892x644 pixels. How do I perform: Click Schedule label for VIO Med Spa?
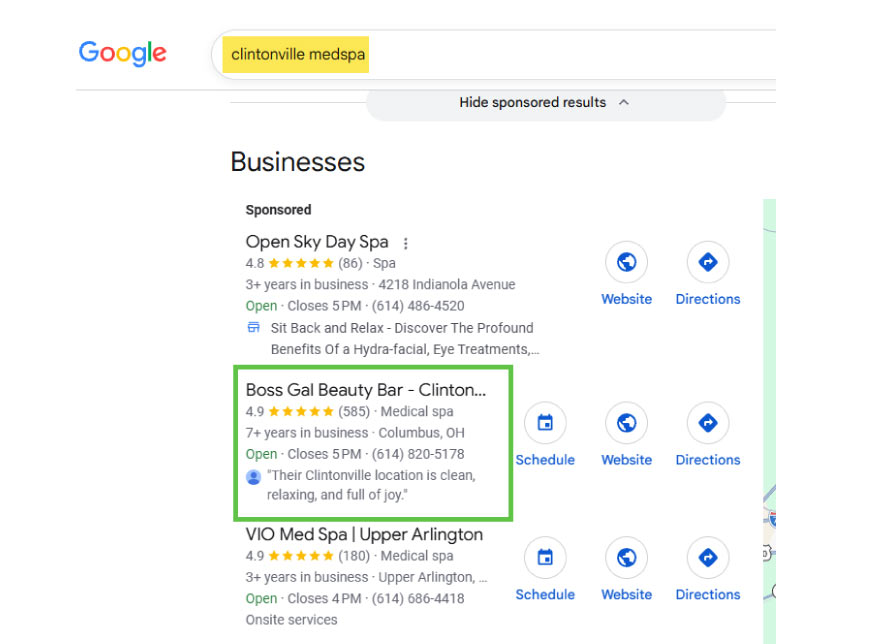(x=545, y=595)
